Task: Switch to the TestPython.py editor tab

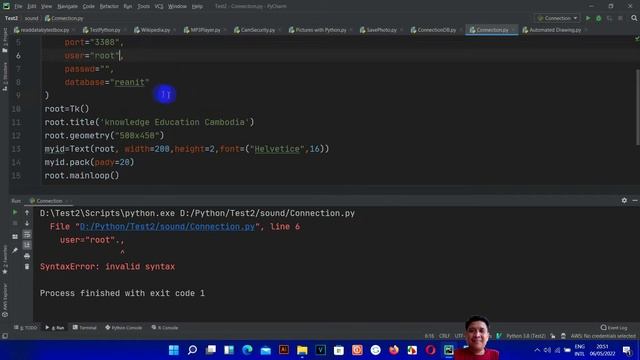Action: [105, 30]
